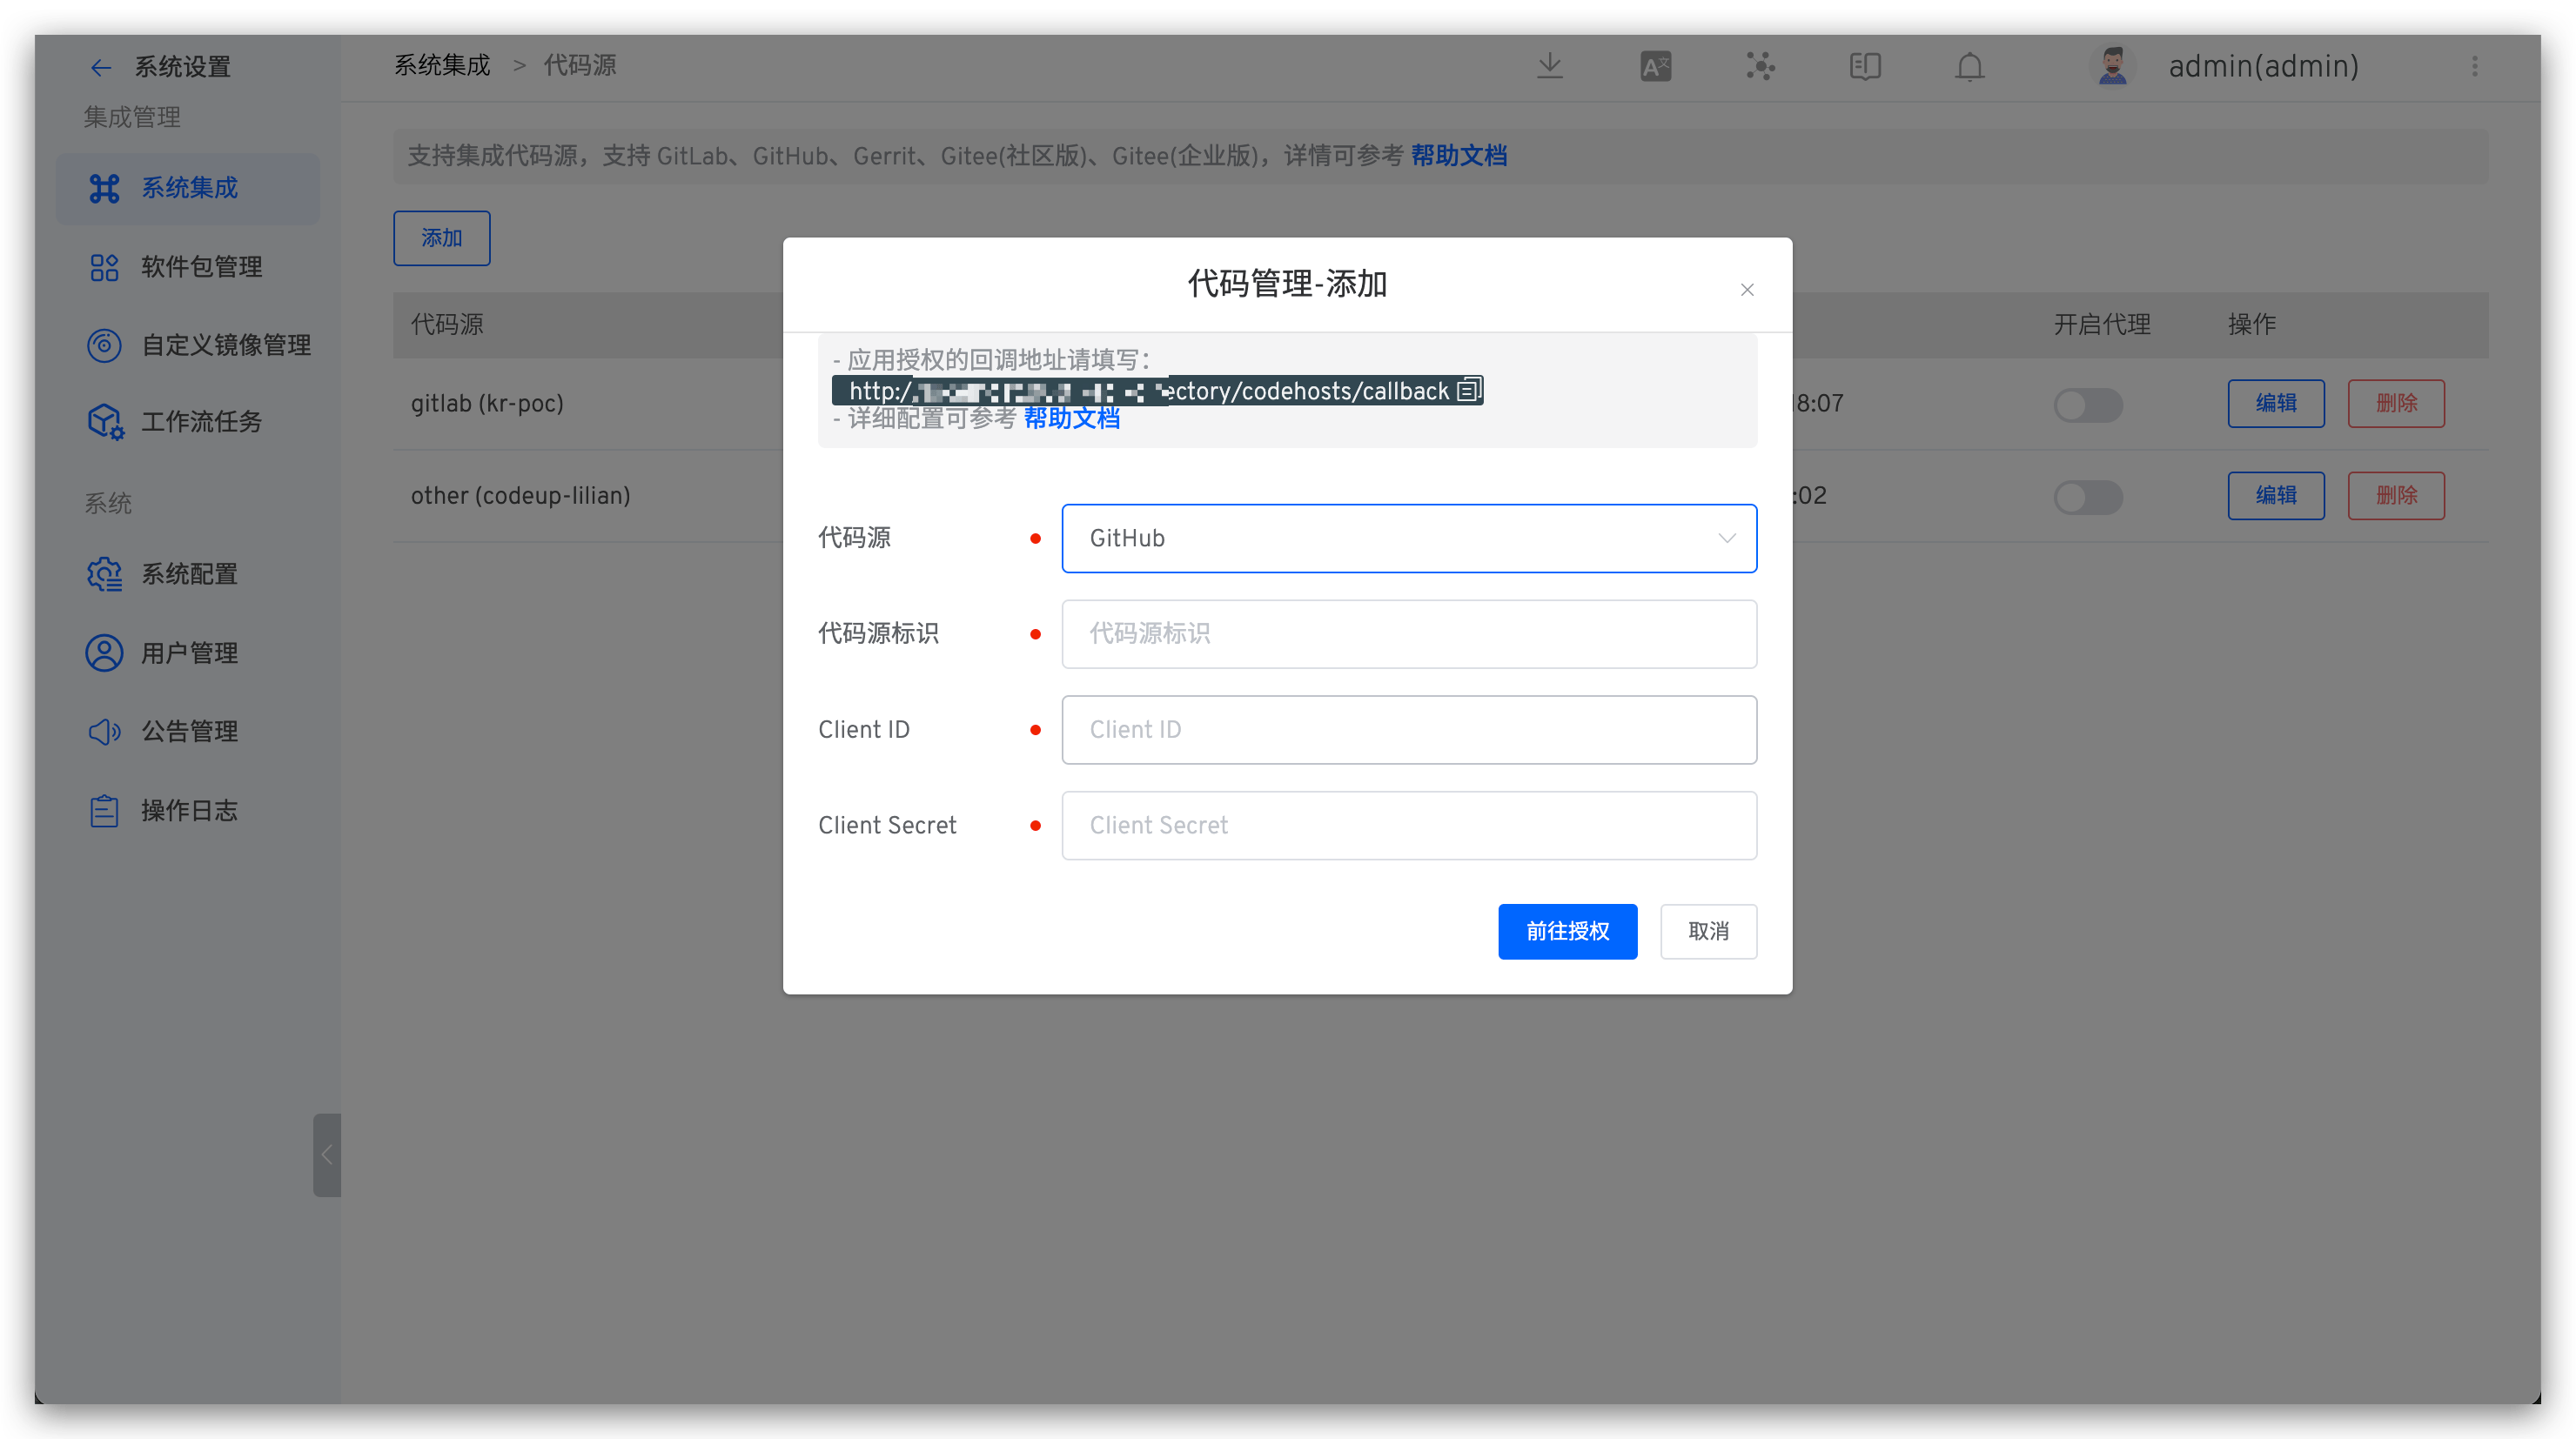2576x1439 pixels.
Task: Open the 帮助文档 link in dialog
Action: tap(1071, 418)
